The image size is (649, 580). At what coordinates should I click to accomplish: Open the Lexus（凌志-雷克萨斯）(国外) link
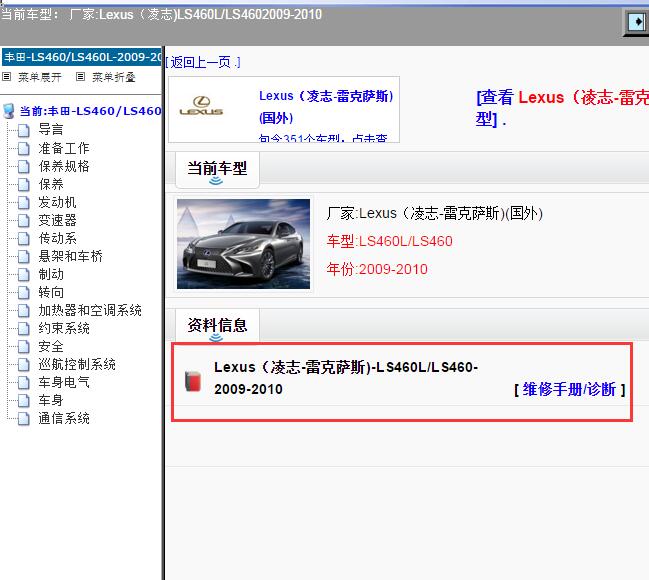326,107
